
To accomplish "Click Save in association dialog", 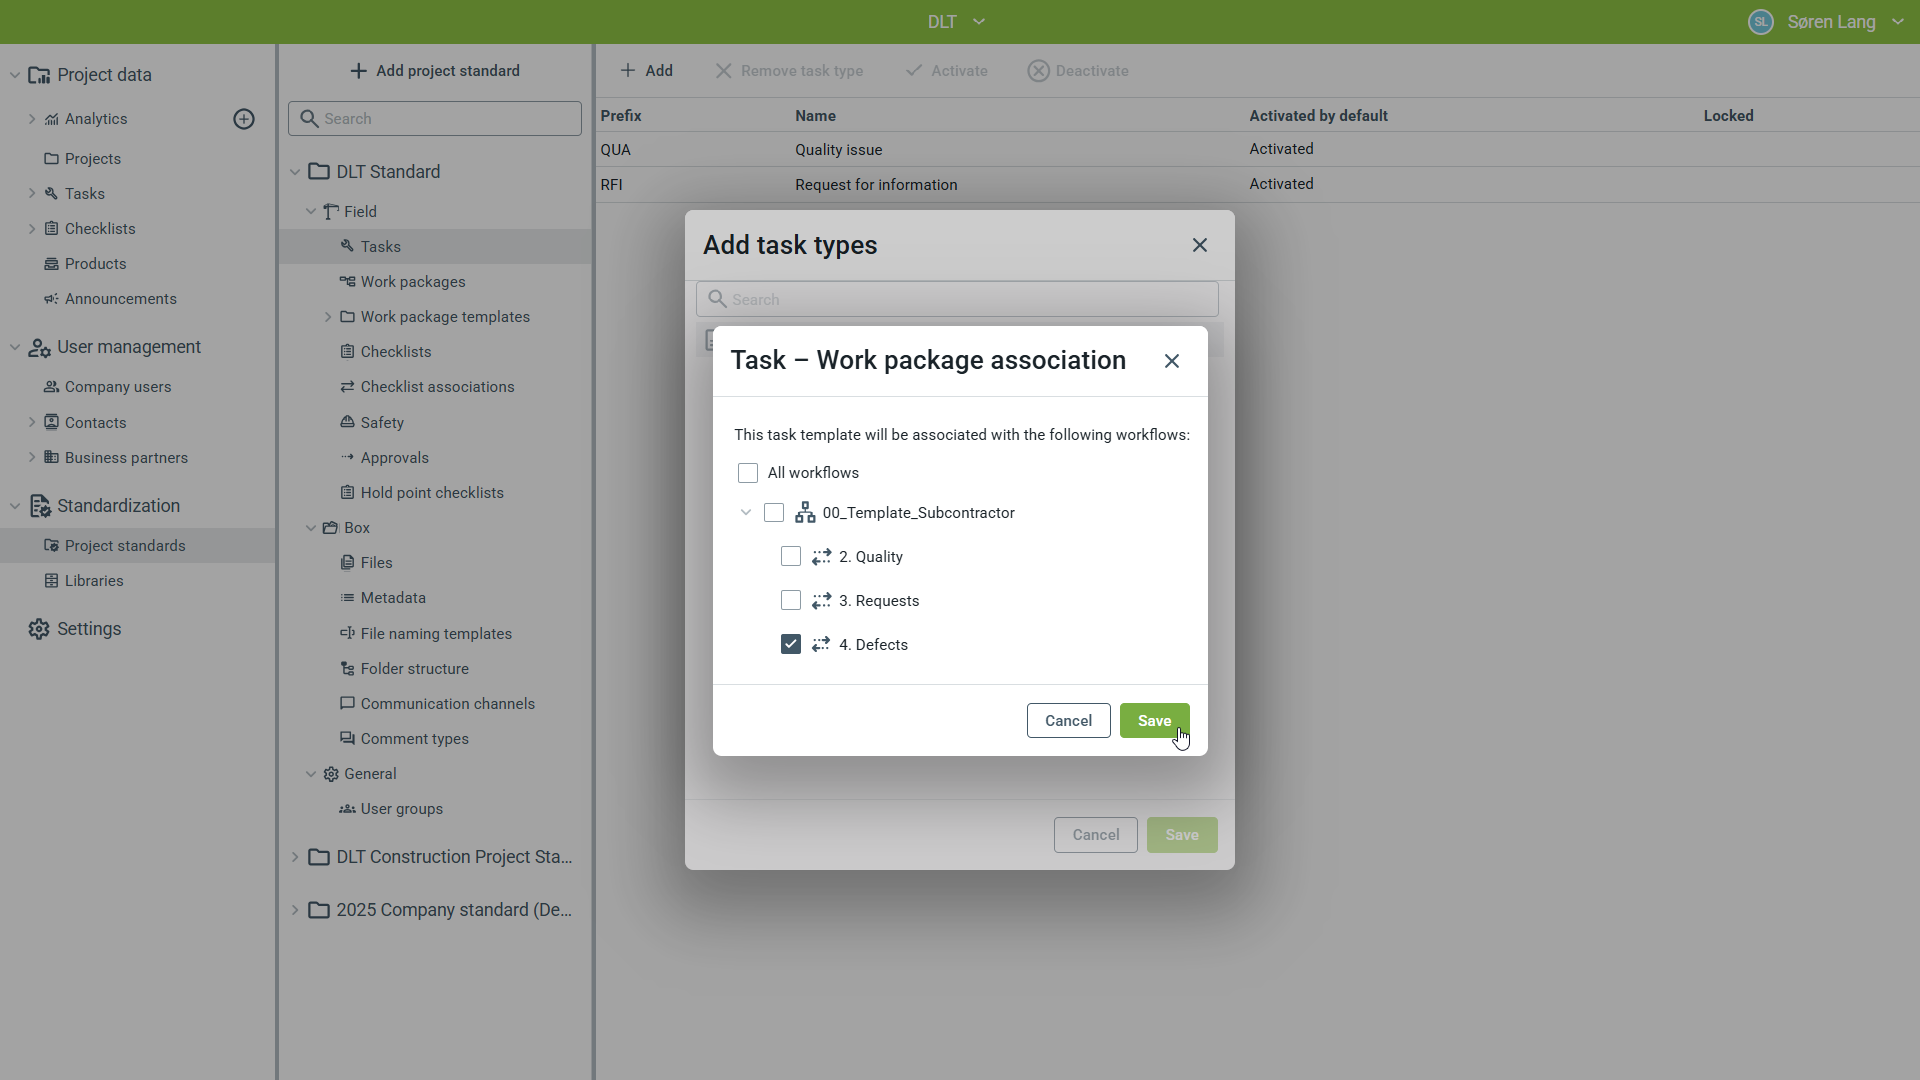I will coord(1154,721).
